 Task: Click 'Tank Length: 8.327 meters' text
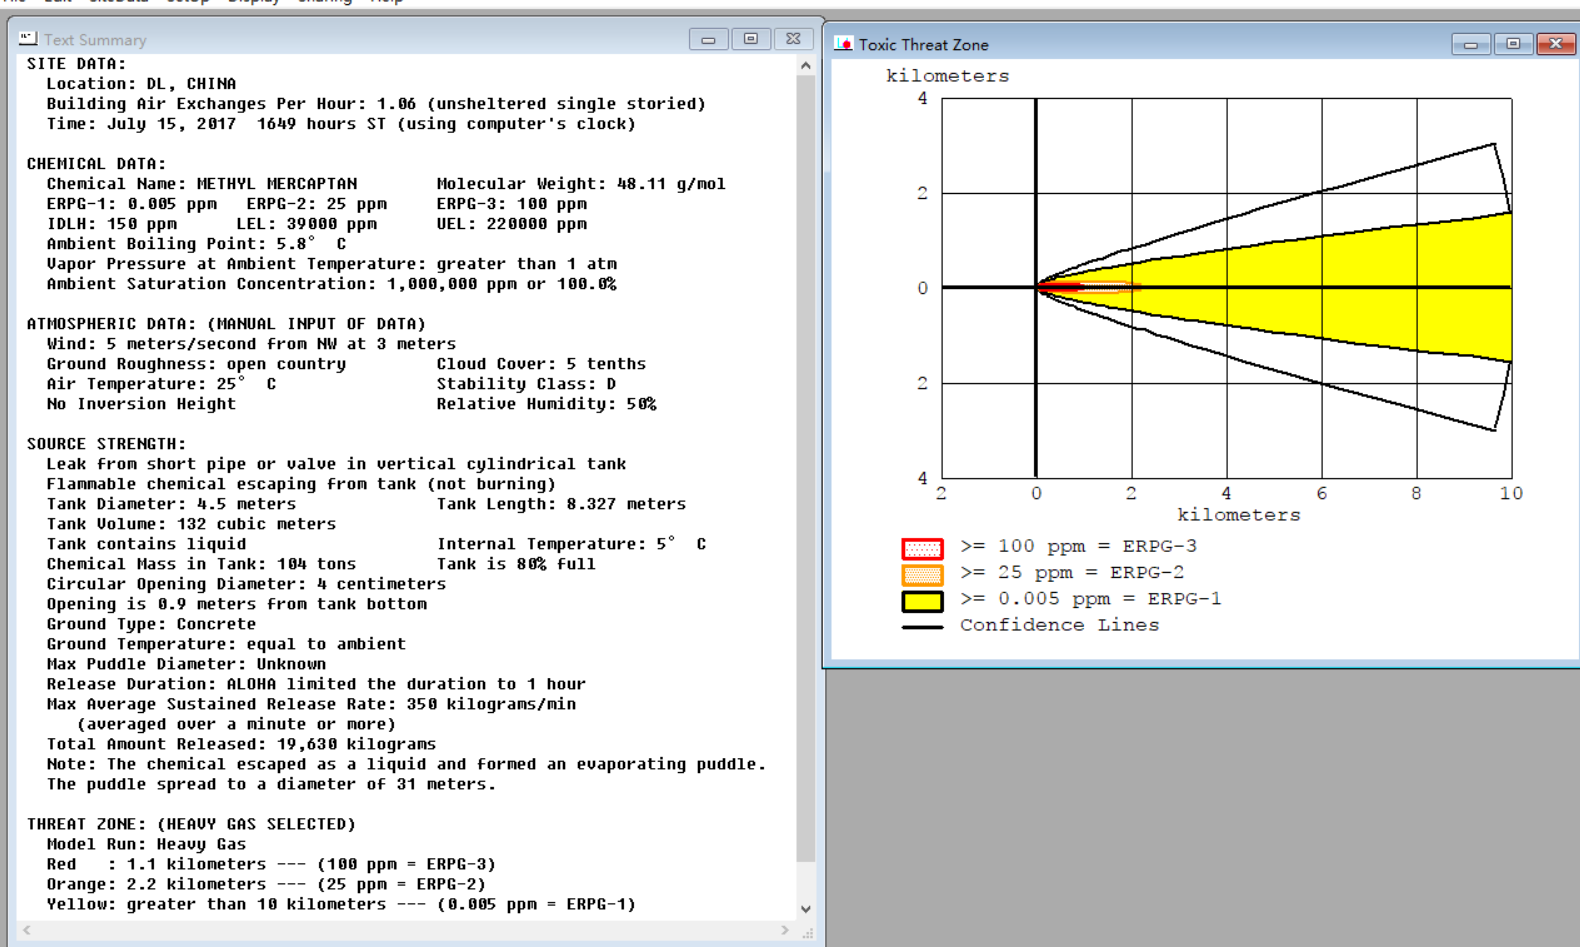[561, 504]
